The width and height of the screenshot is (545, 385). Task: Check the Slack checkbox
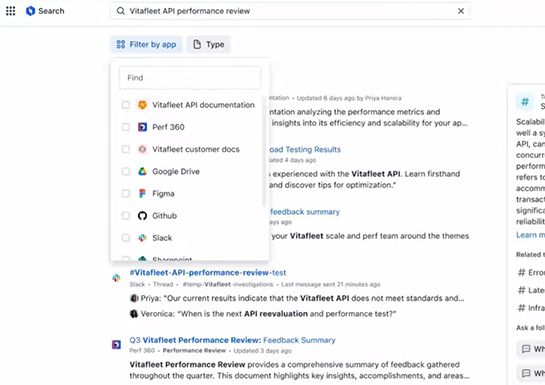coord(126,238)
